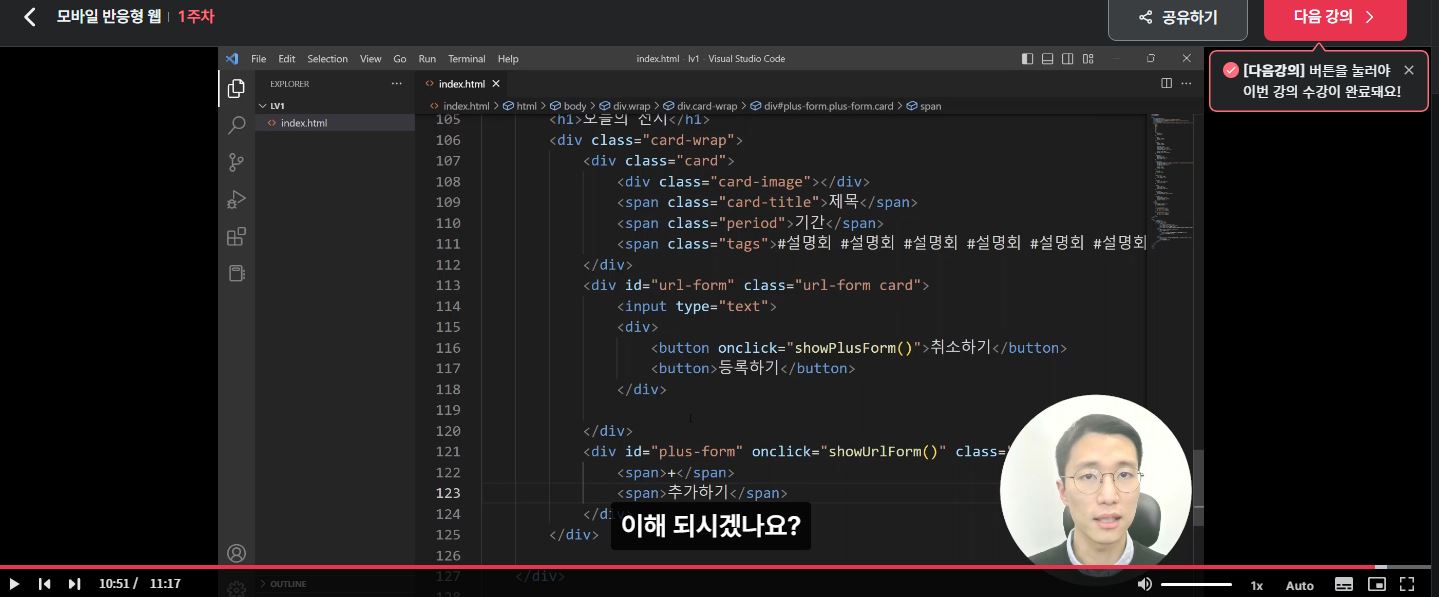1439x597 pixels.
Task: Open the Source Control icon
Action: (236, 162)
